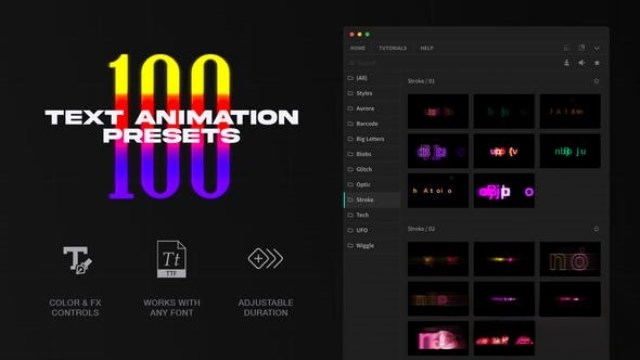Open the Styles category
The height and width of the screenshot is (360, 640).
(x=372, y=93)
